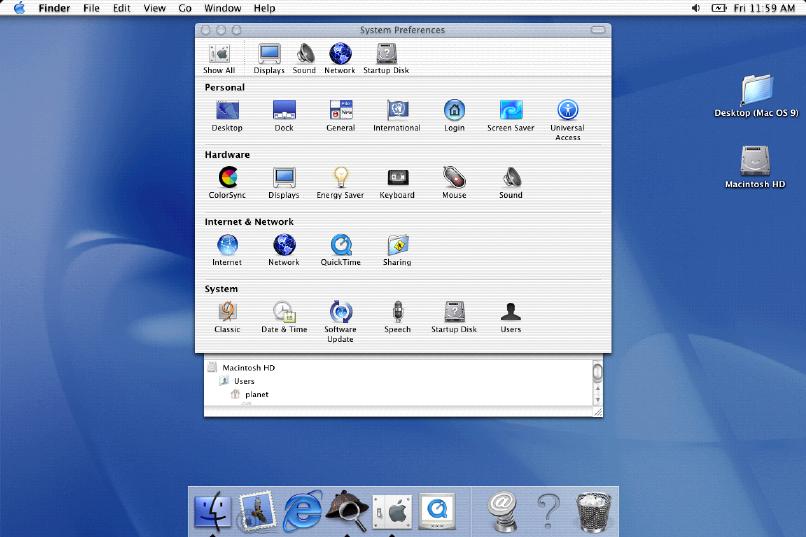Click the Fri 11:59 AM clock

pyautogui.click(x=764, y=8)
